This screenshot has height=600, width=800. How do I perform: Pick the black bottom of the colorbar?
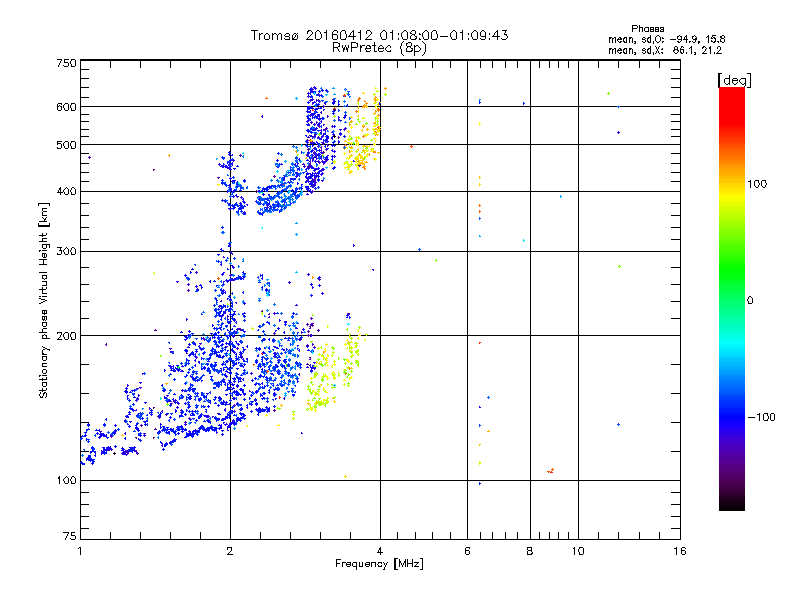pos(732,503)
